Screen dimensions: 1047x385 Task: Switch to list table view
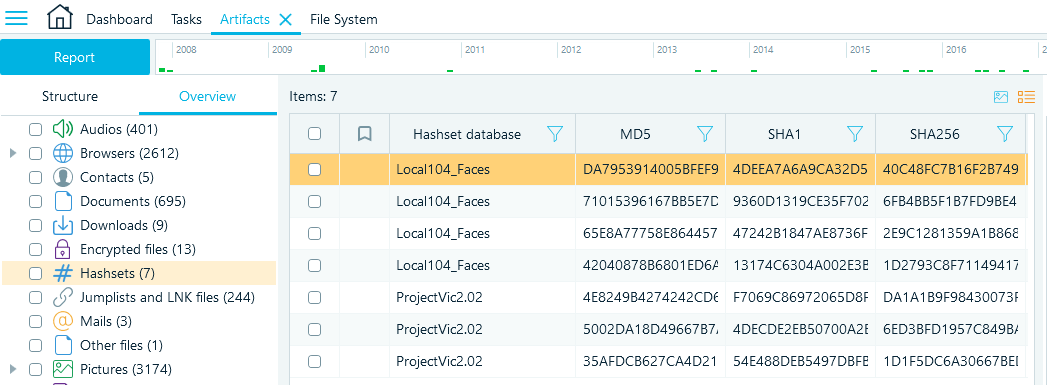tap(1026, 97)
